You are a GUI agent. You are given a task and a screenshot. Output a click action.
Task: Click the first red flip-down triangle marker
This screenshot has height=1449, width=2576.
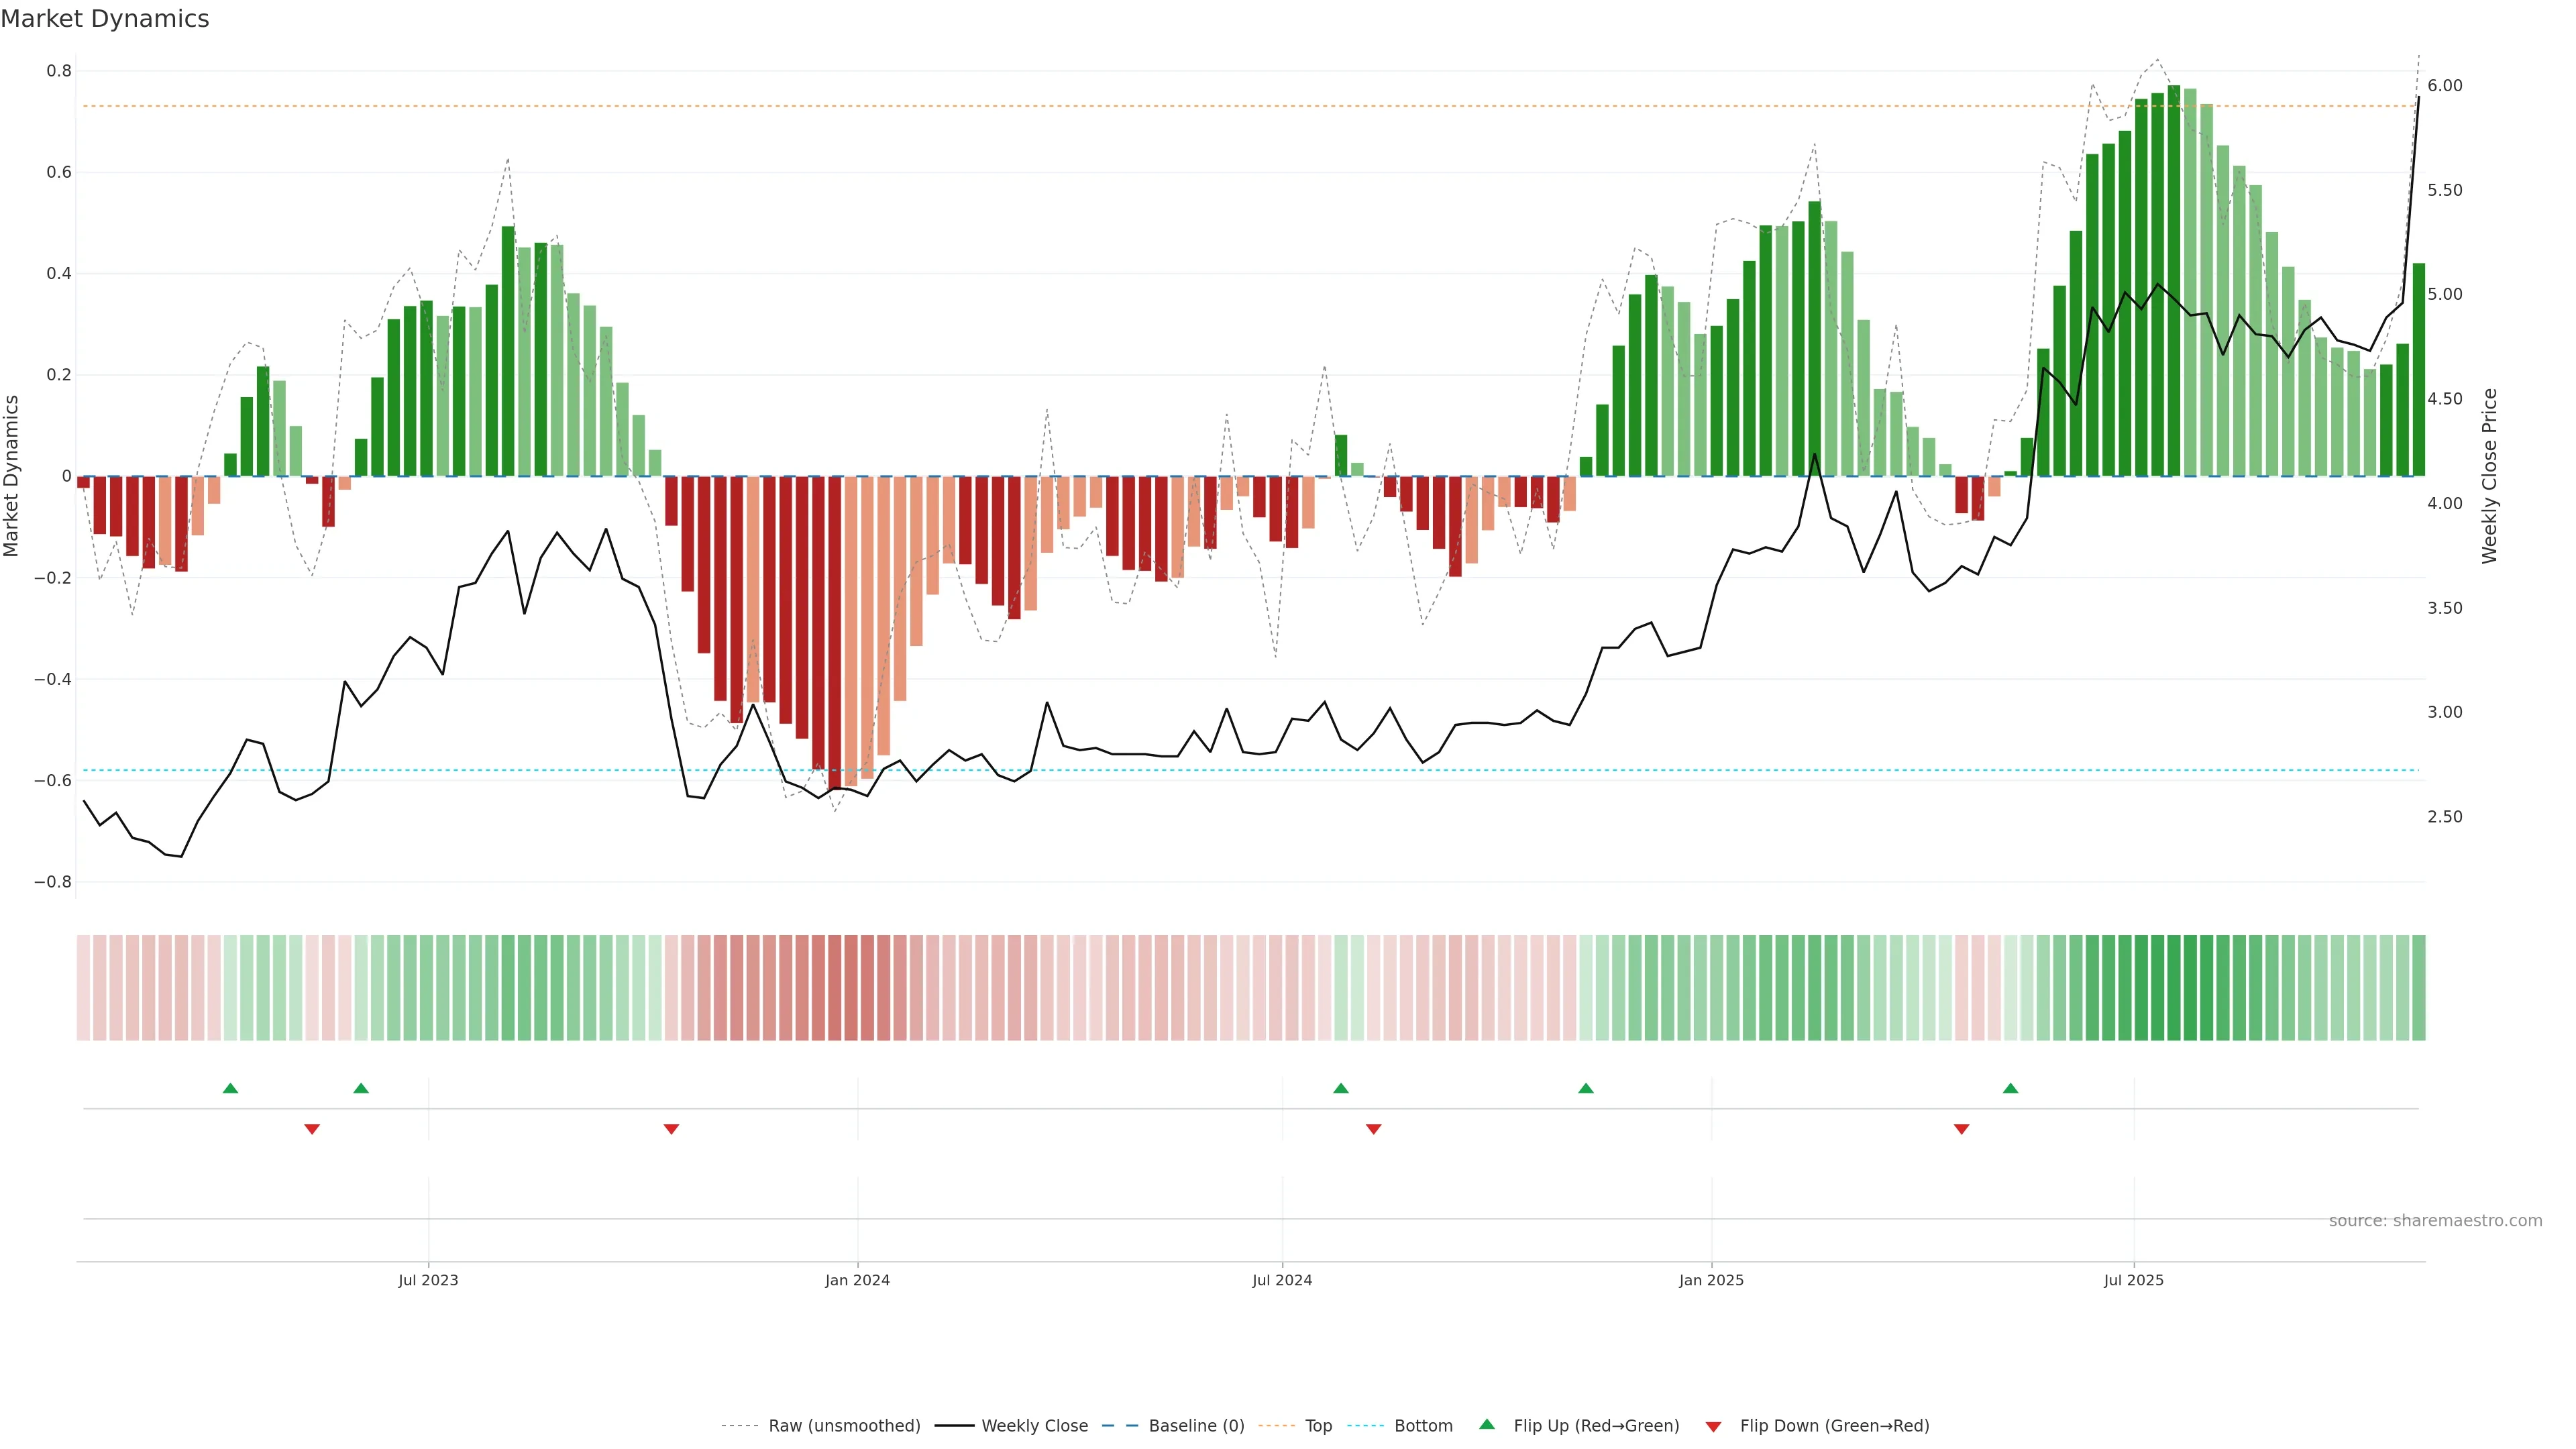click(x=312, y=1129)
